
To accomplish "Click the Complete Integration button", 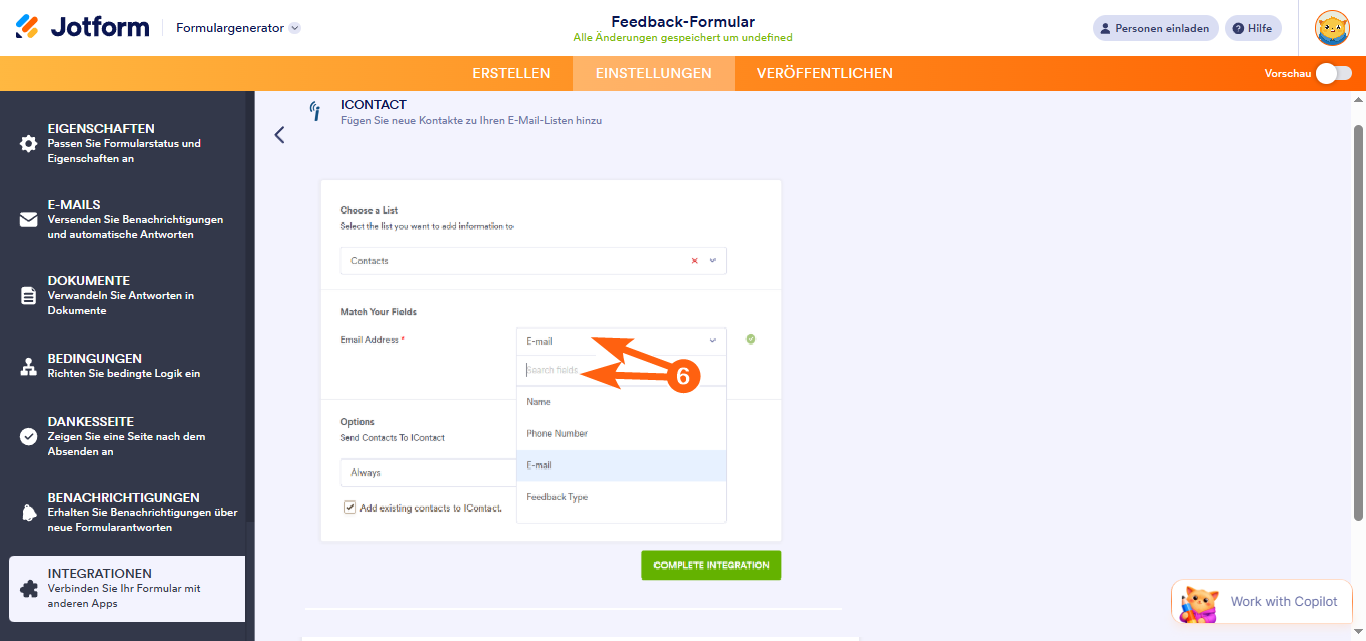I will [x=711, y=565].
